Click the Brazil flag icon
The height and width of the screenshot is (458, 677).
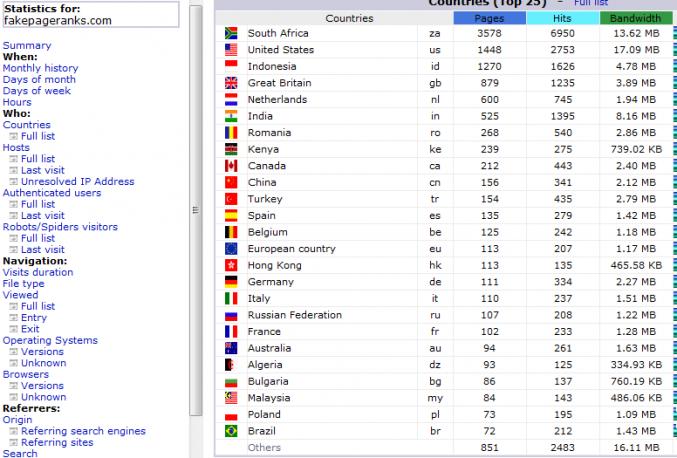pyautogui.click(x=231, y=431)
